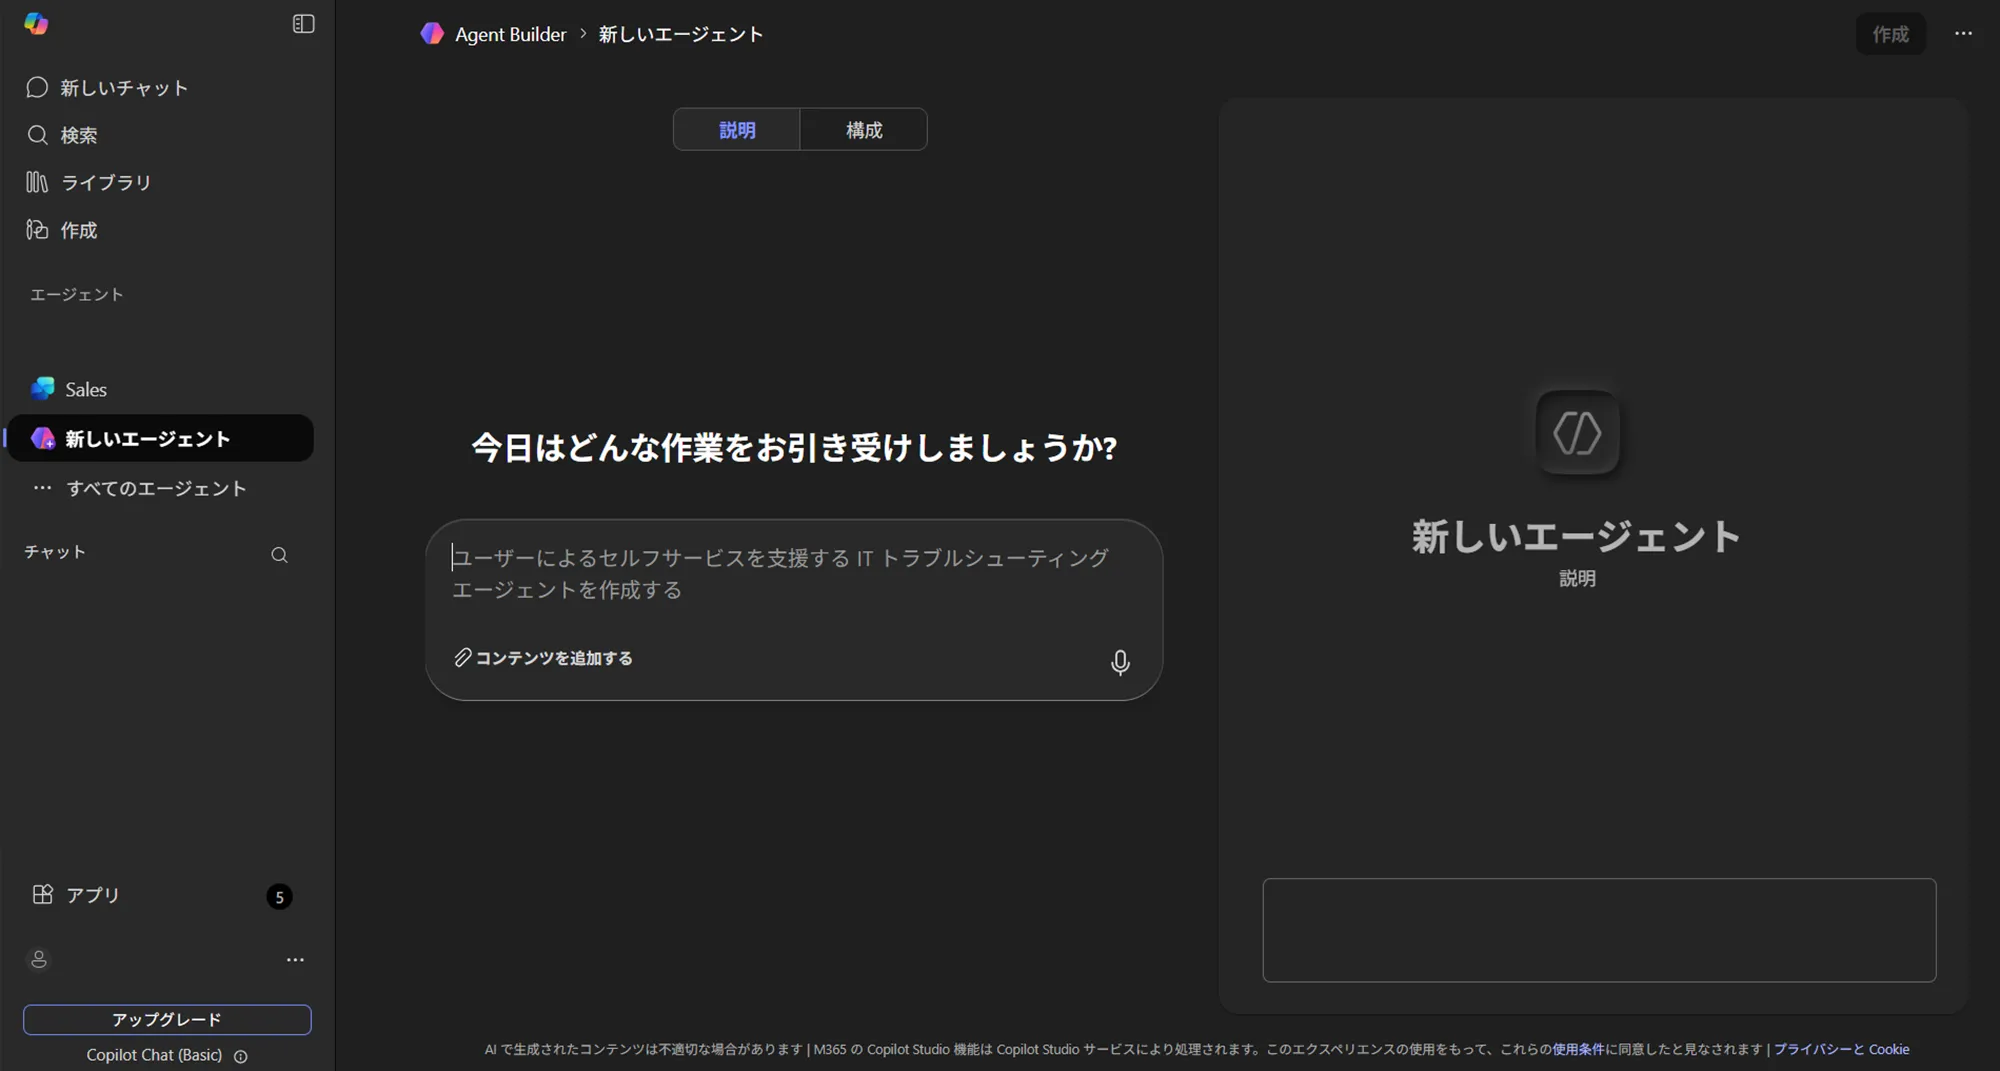The height and width of the screenshot is (1071, 2000).
Task: Click the チャット section label
Action: 55,552
